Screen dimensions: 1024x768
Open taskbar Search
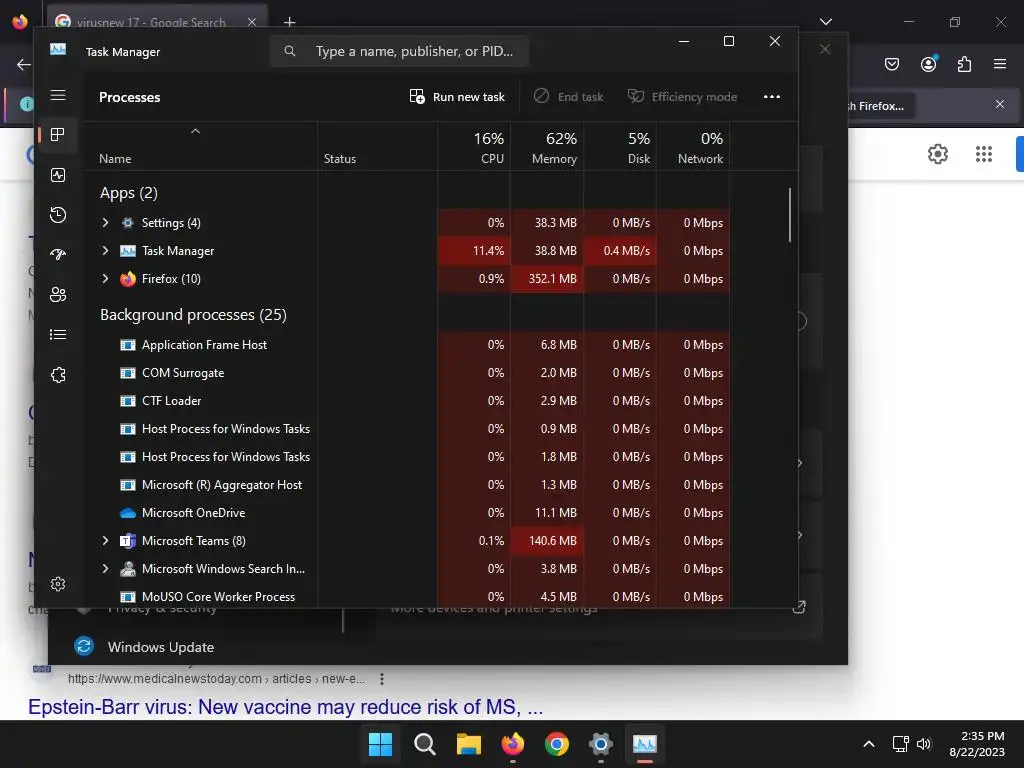coord(424,744)
